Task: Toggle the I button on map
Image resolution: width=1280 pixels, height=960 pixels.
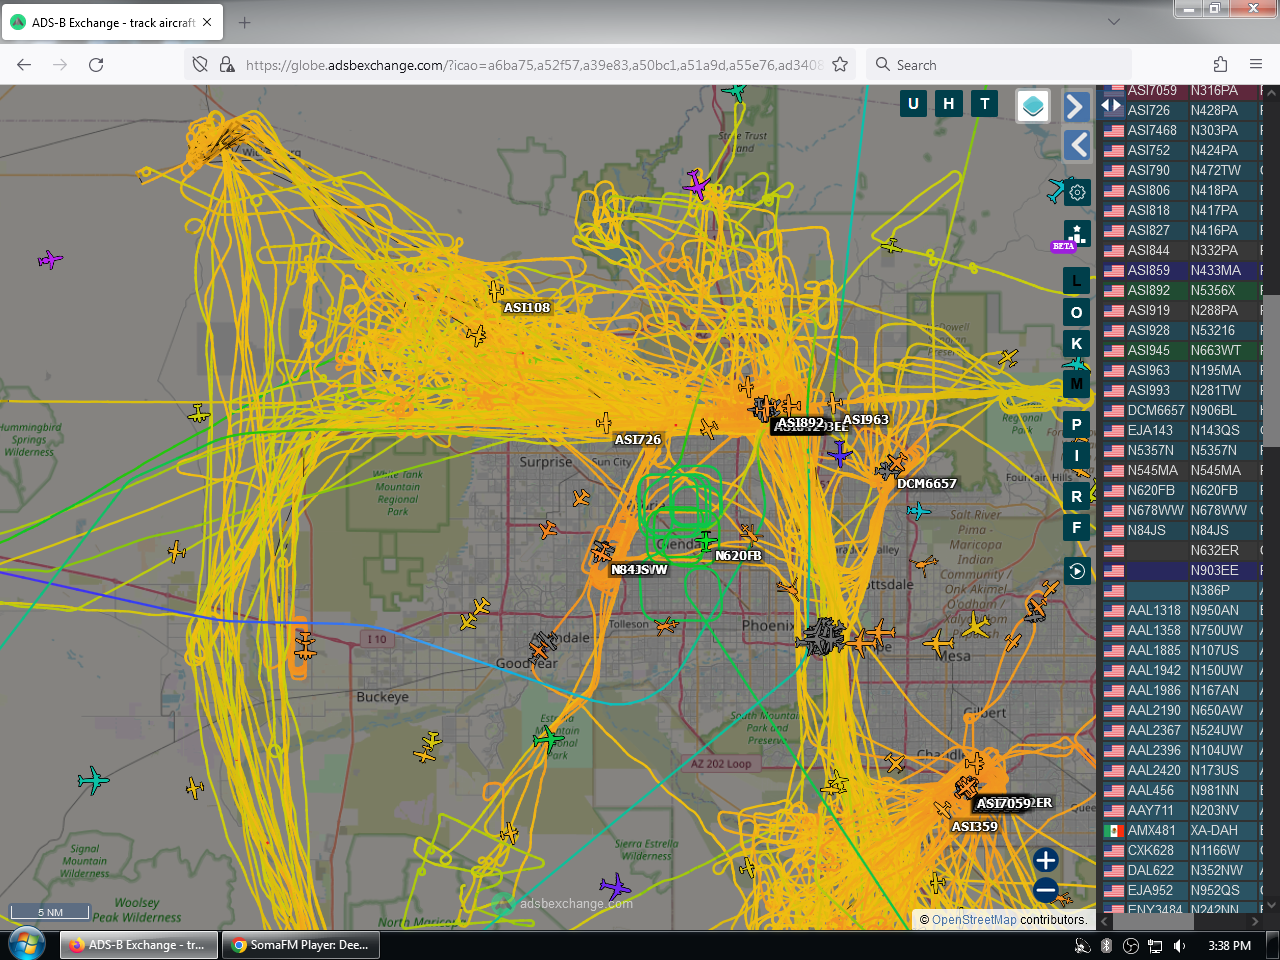Action: tap(1076, 456)
